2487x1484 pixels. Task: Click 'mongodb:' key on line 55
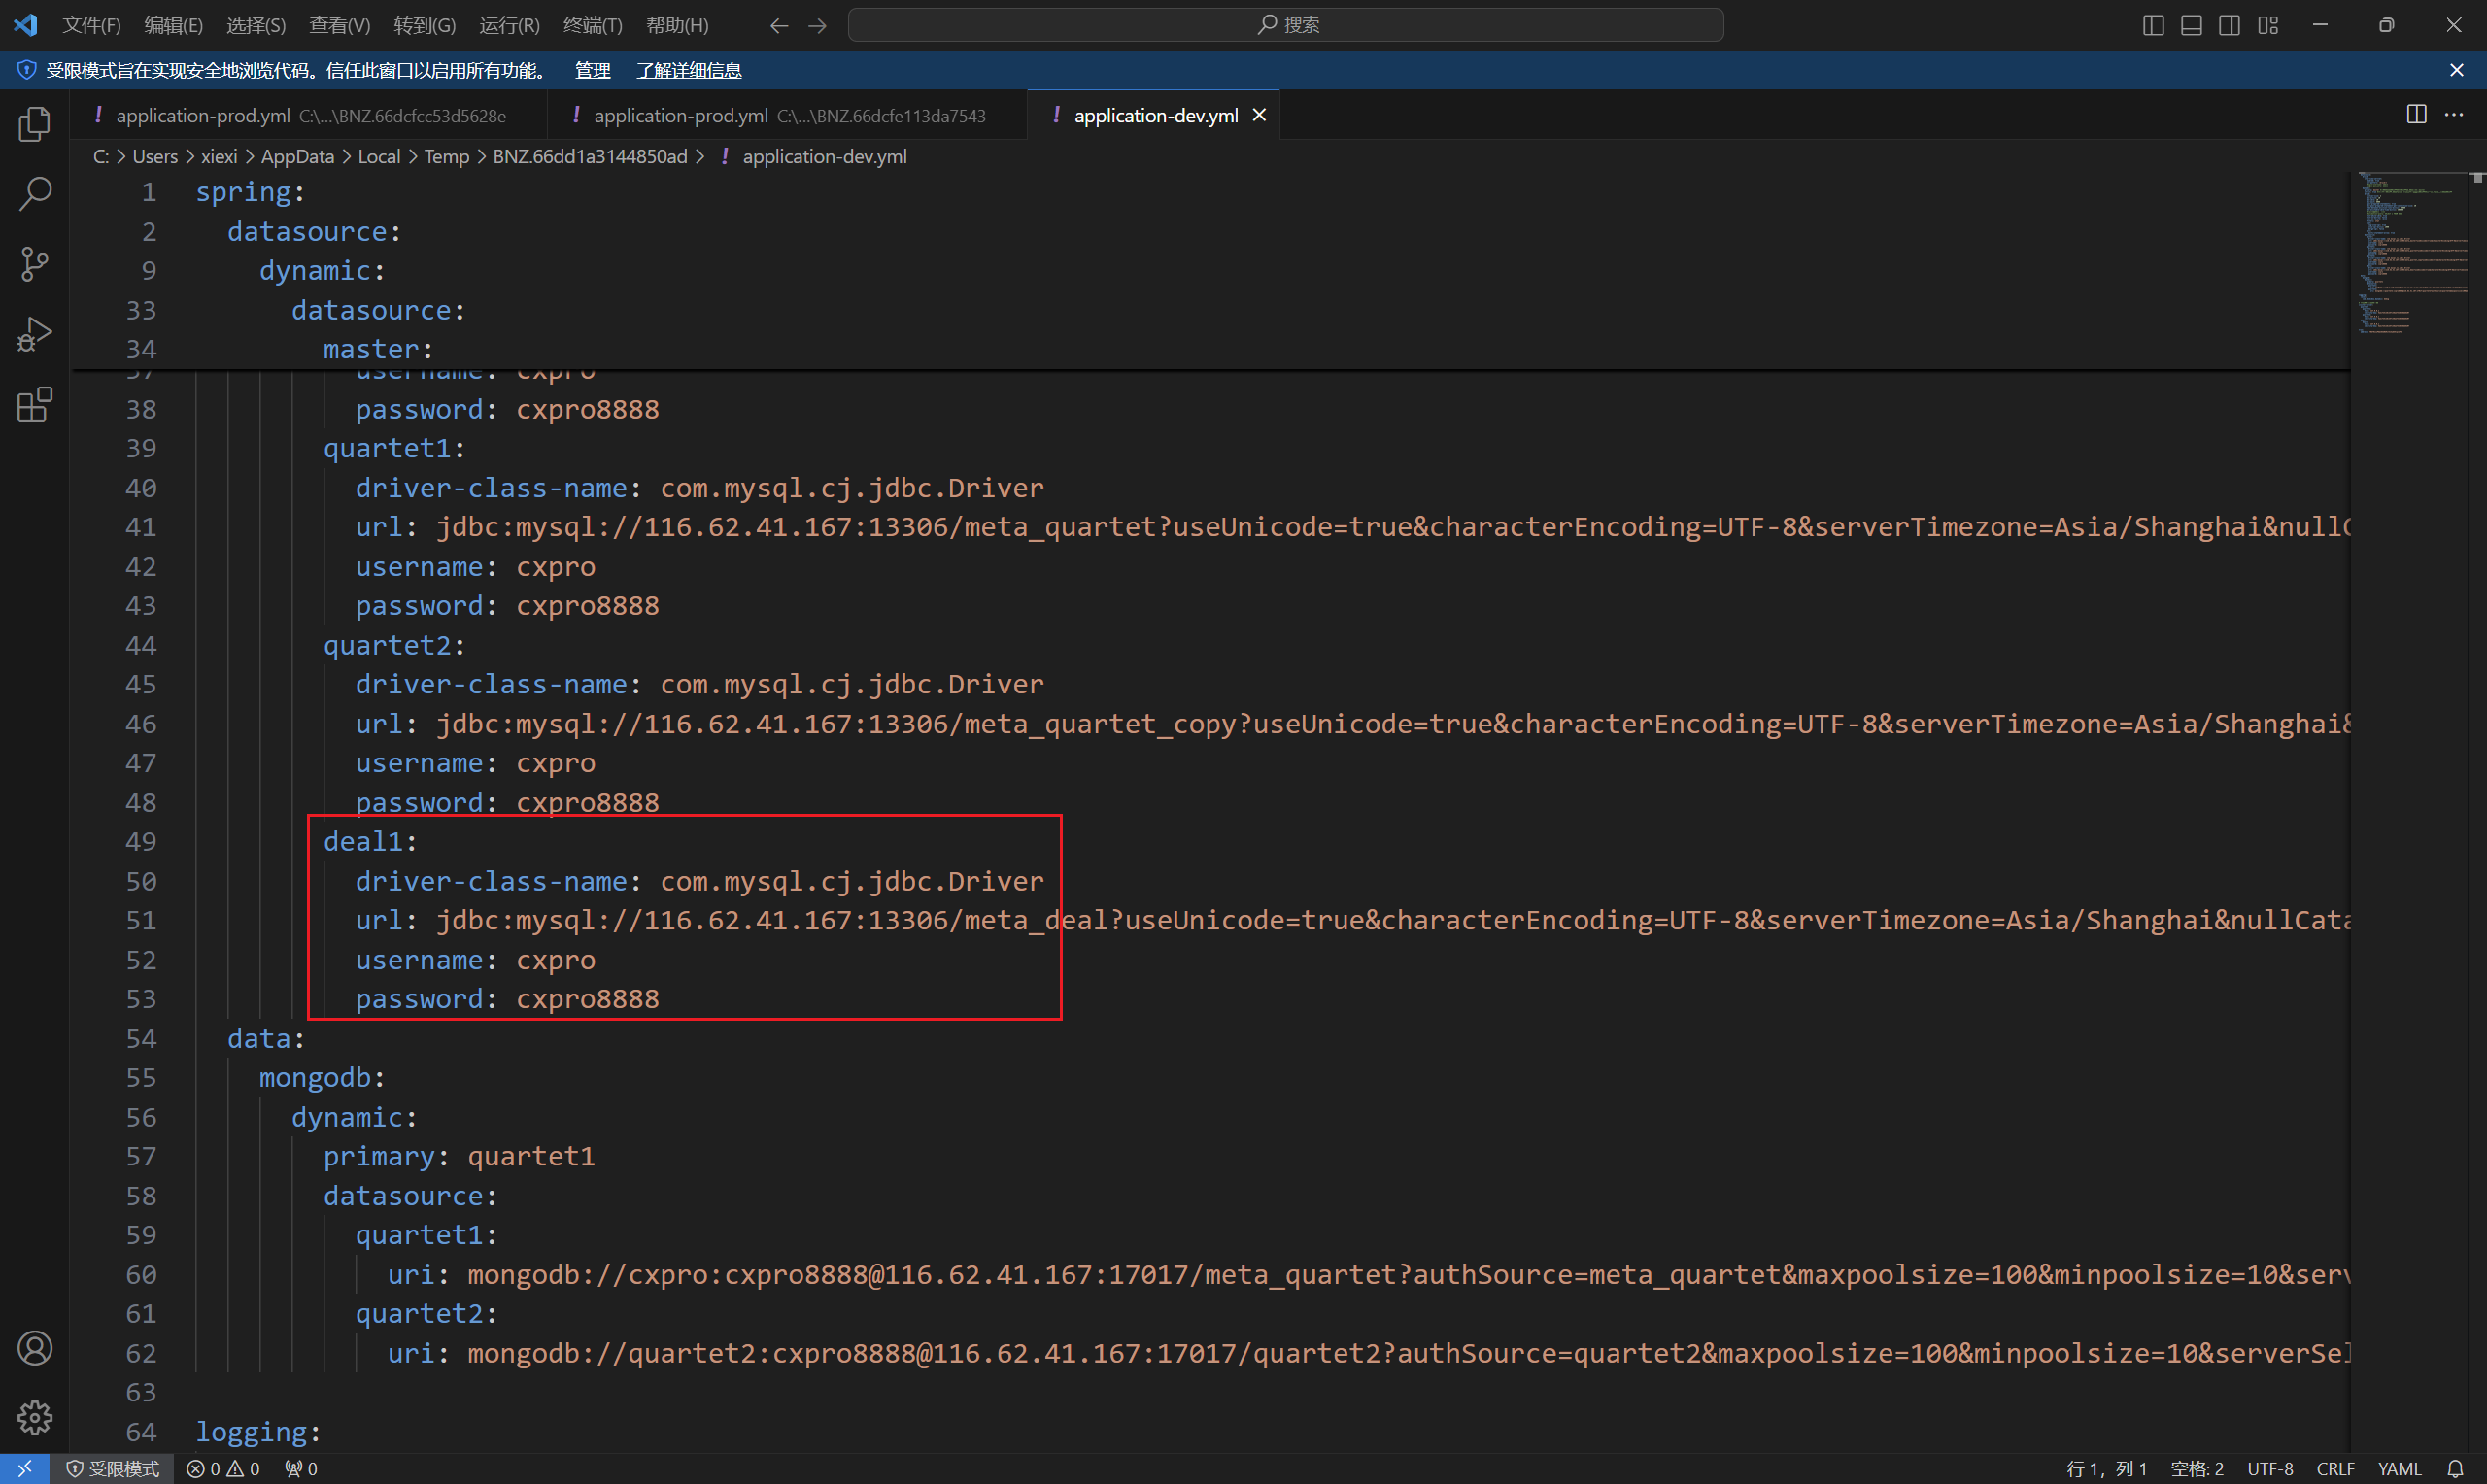322,1077
